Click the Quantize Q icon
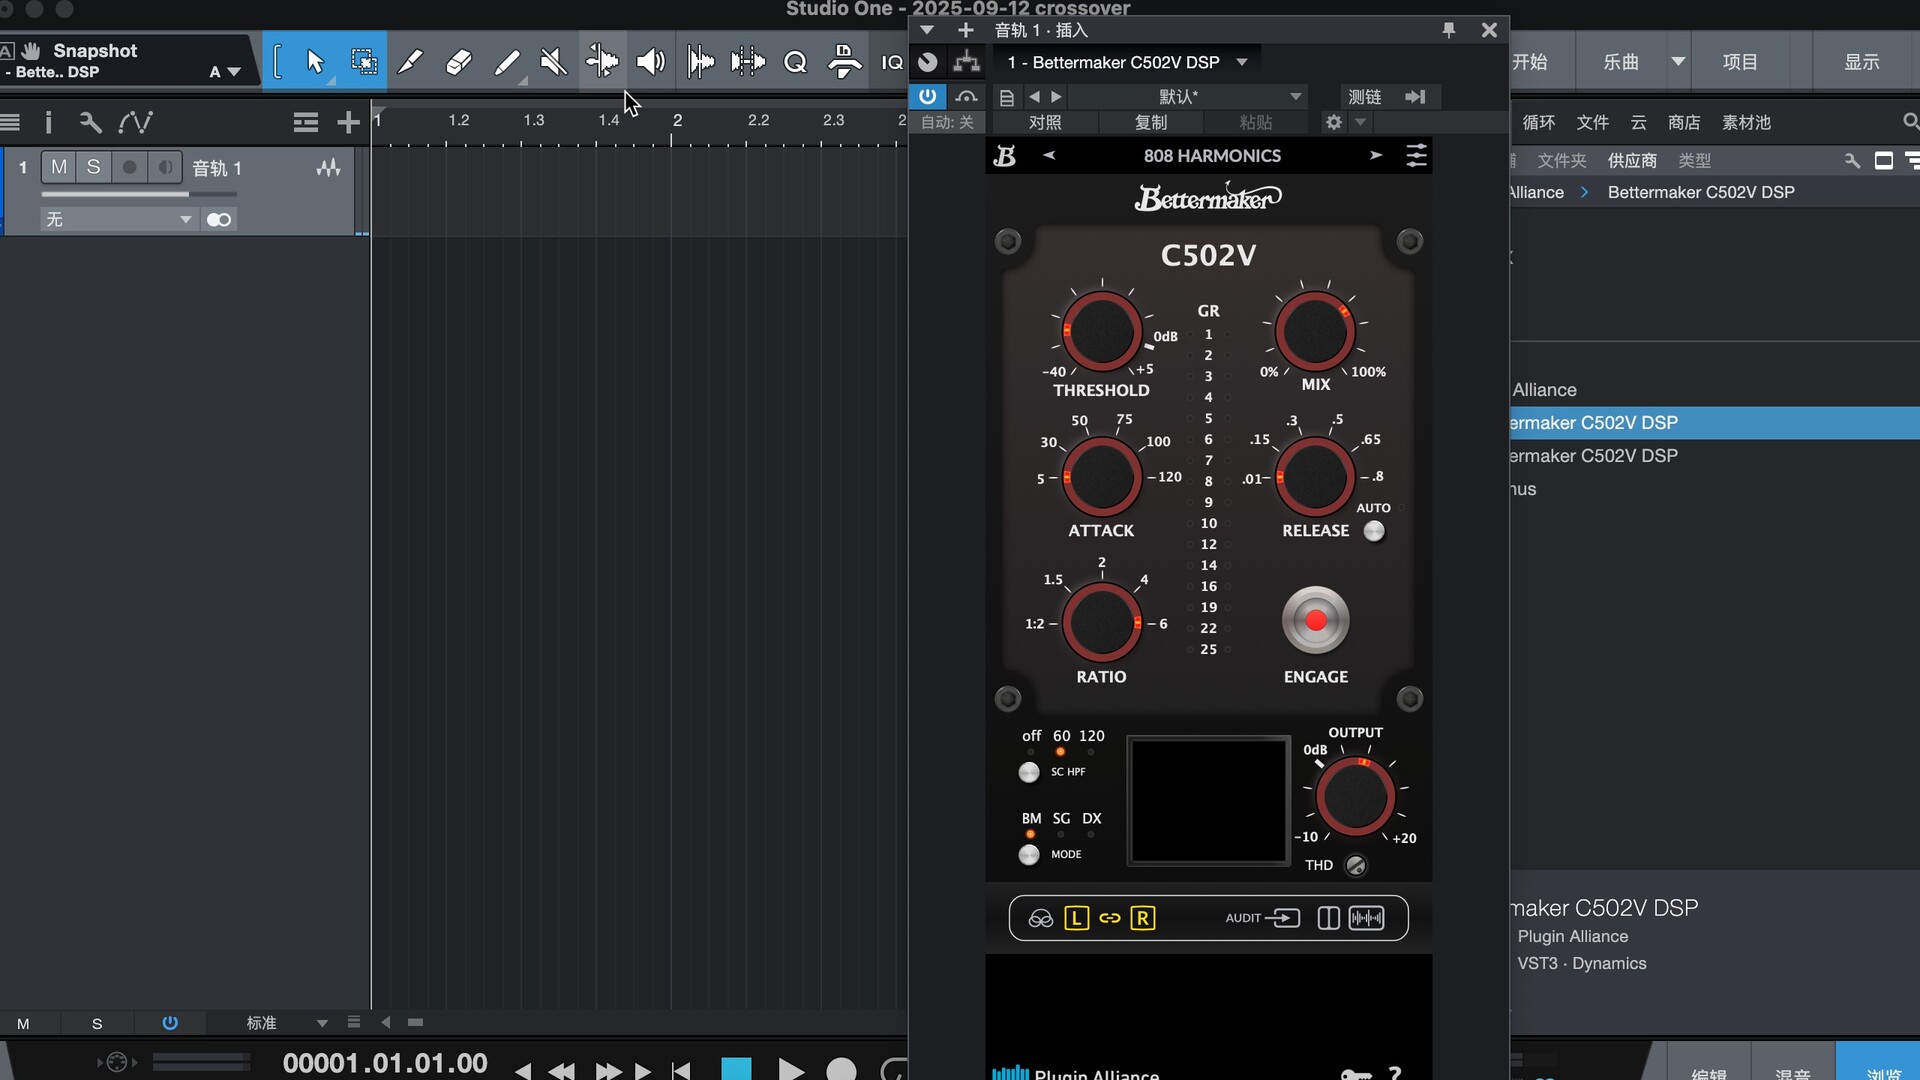 [795, 63]
